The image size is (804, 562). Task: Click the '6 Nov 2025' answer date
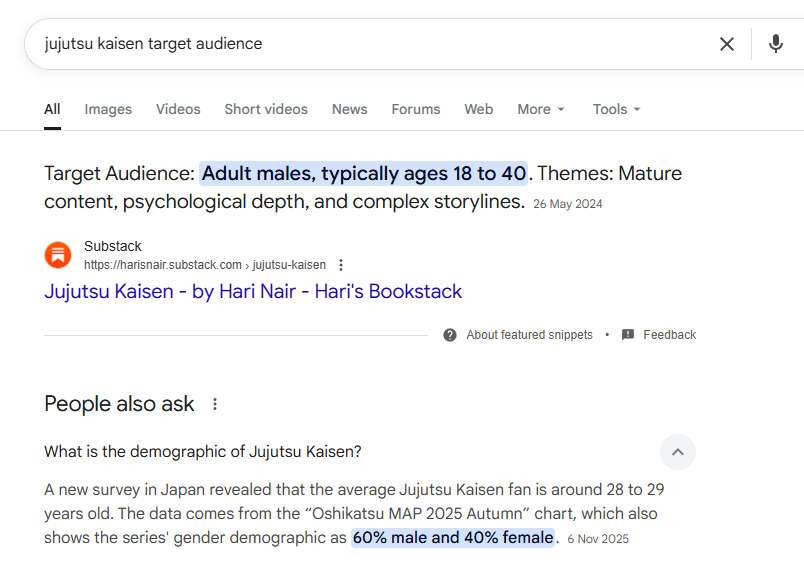point(598,539)
